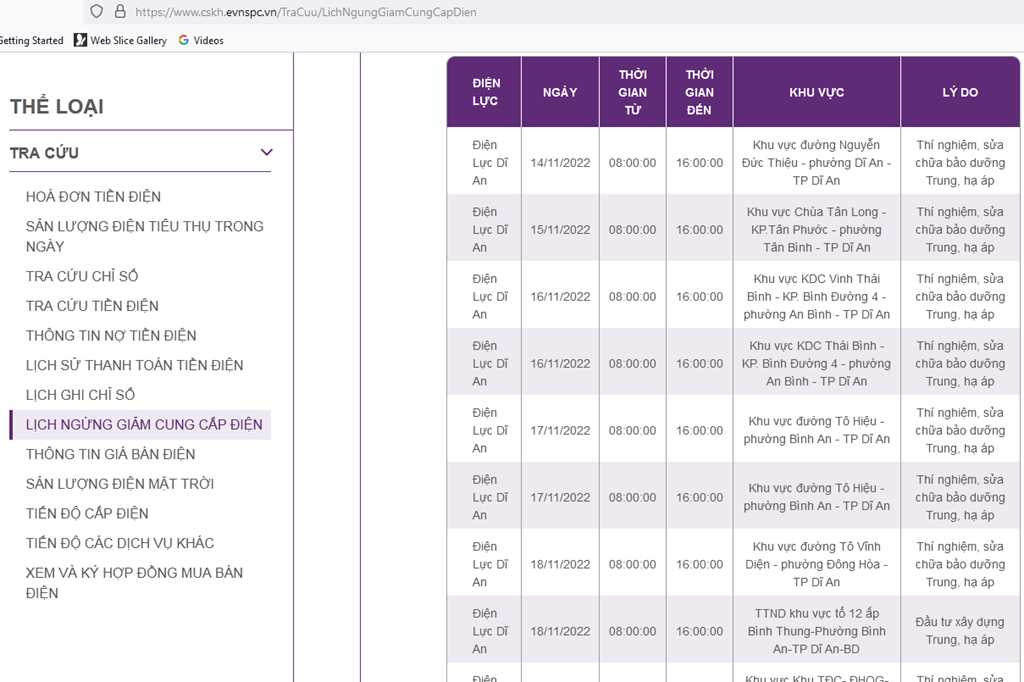Click the shield tracking protection icon
This screenshot has width=1024, height=682.
click(x=97, y=11)
